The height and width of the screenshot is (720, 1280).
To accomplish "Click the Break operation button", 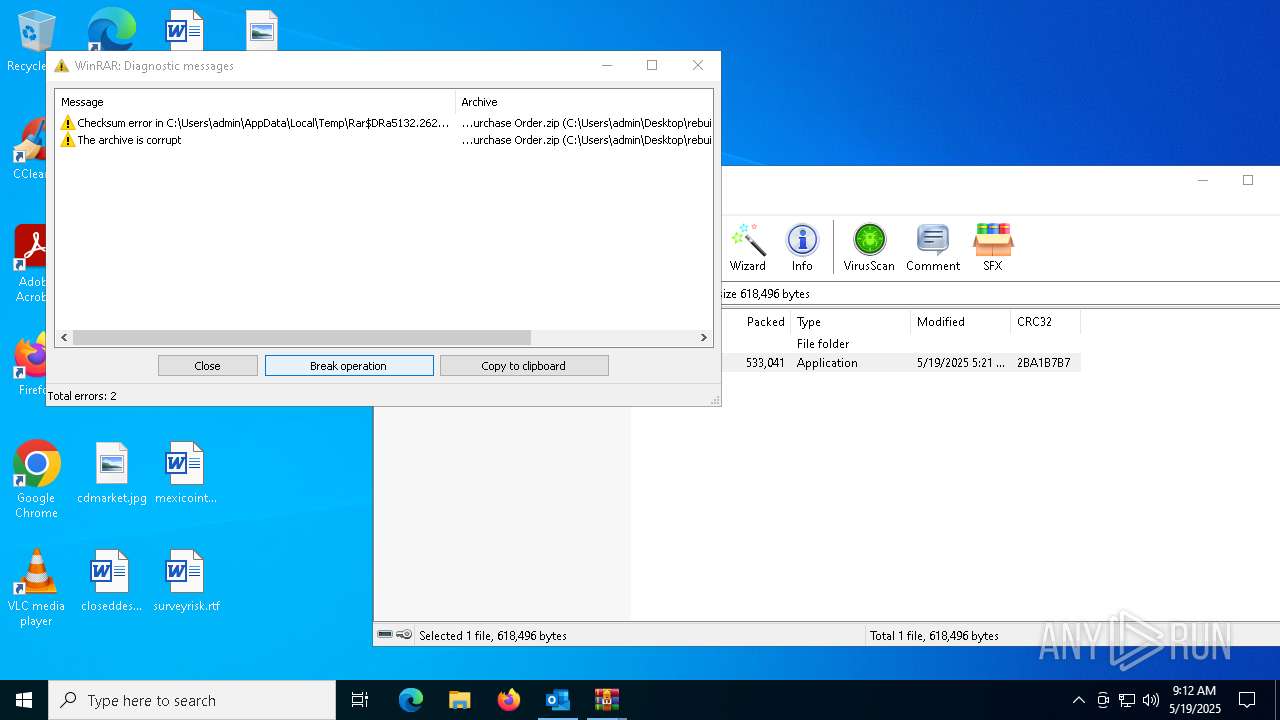I will pos(349,366).
